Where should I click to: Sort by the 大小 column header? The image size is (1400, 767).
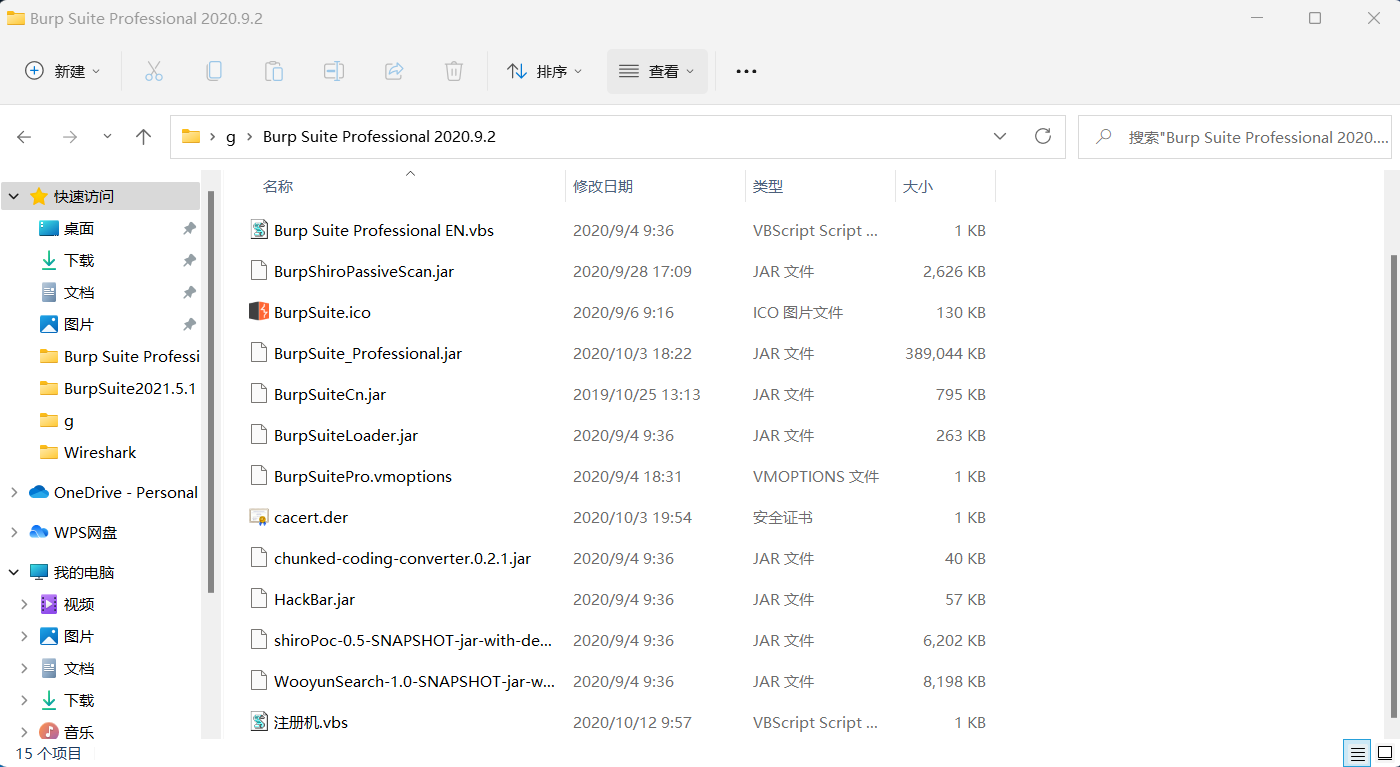tap(918, 186)
